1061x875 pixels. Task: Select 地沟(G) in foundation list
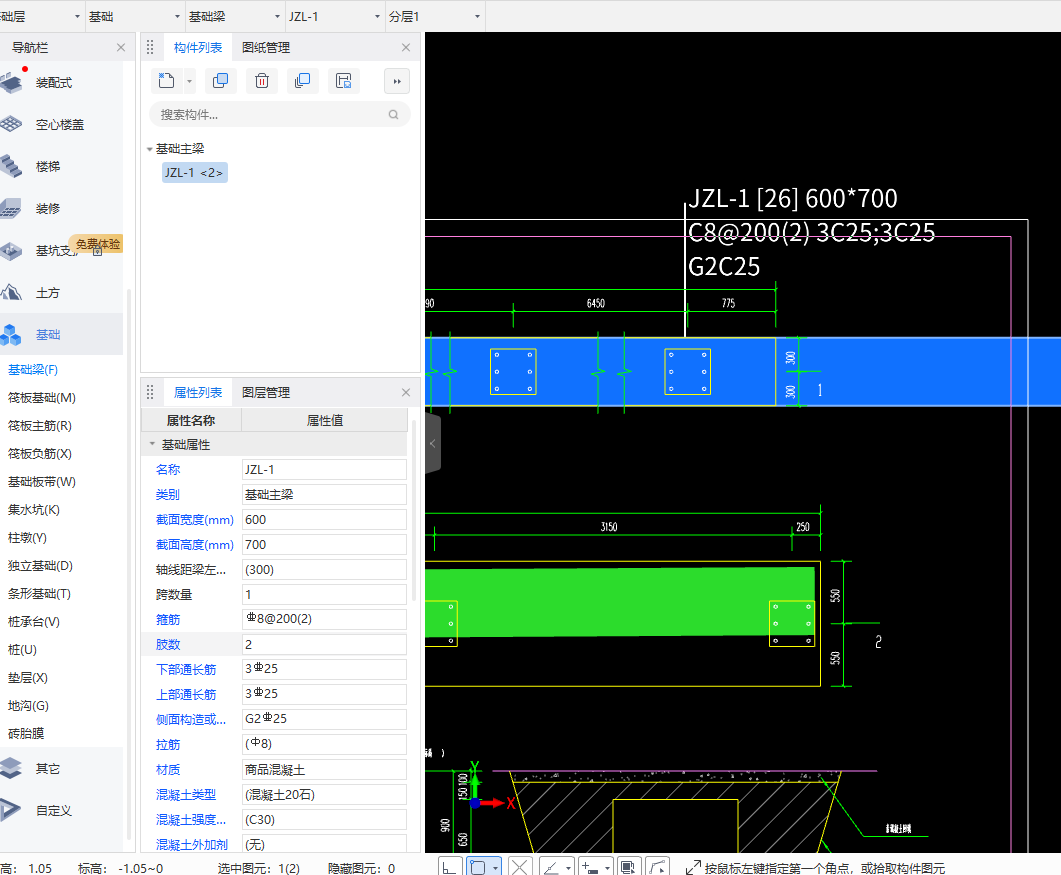(x=28, y=705)
